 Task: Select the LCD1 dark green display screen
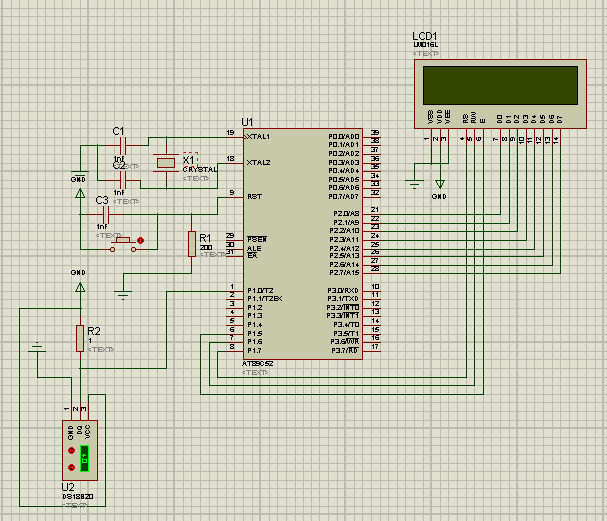coord(500,85)
